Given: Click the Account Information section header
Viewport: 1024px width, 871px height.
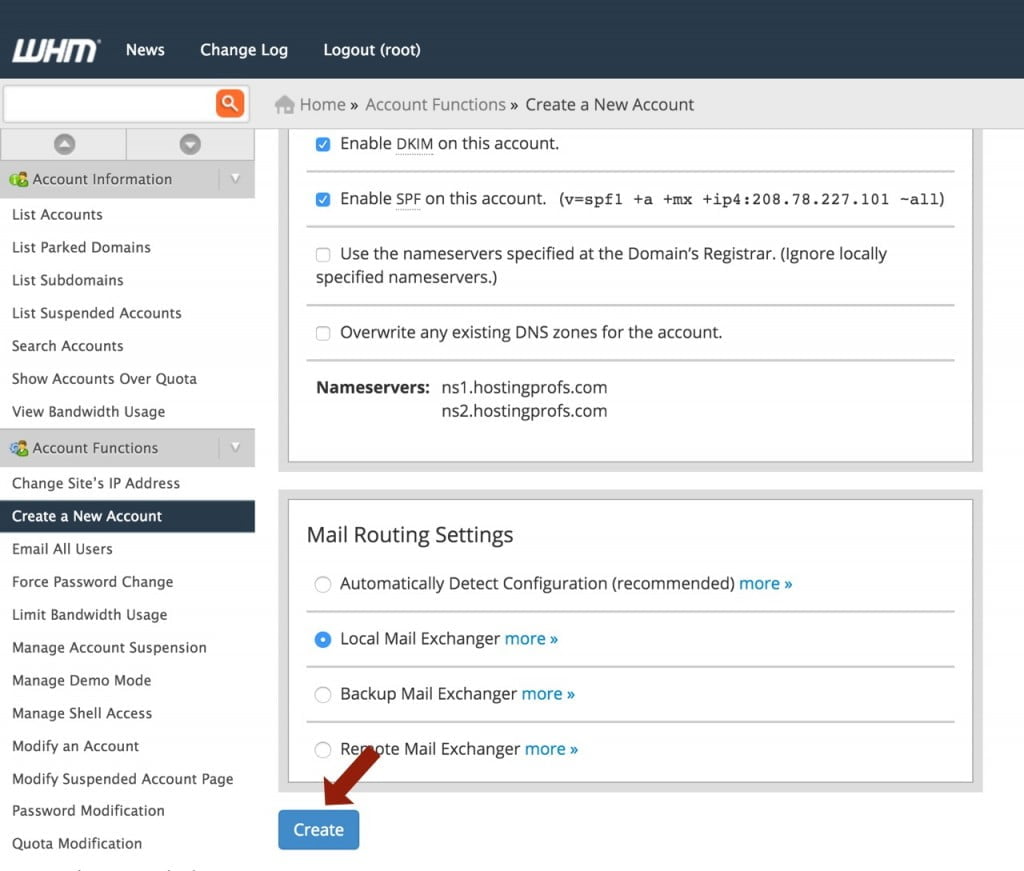Looking at the screenshot, I should click(x=127, y=179).
